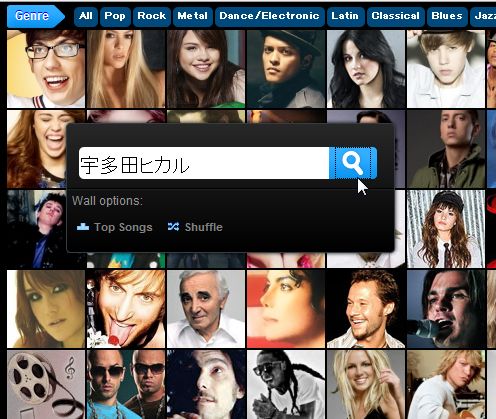Image resolution: width=496 pixels, height=419 pixels.
Task: Select the All genre tab
Action: click(x=86, y=16)
